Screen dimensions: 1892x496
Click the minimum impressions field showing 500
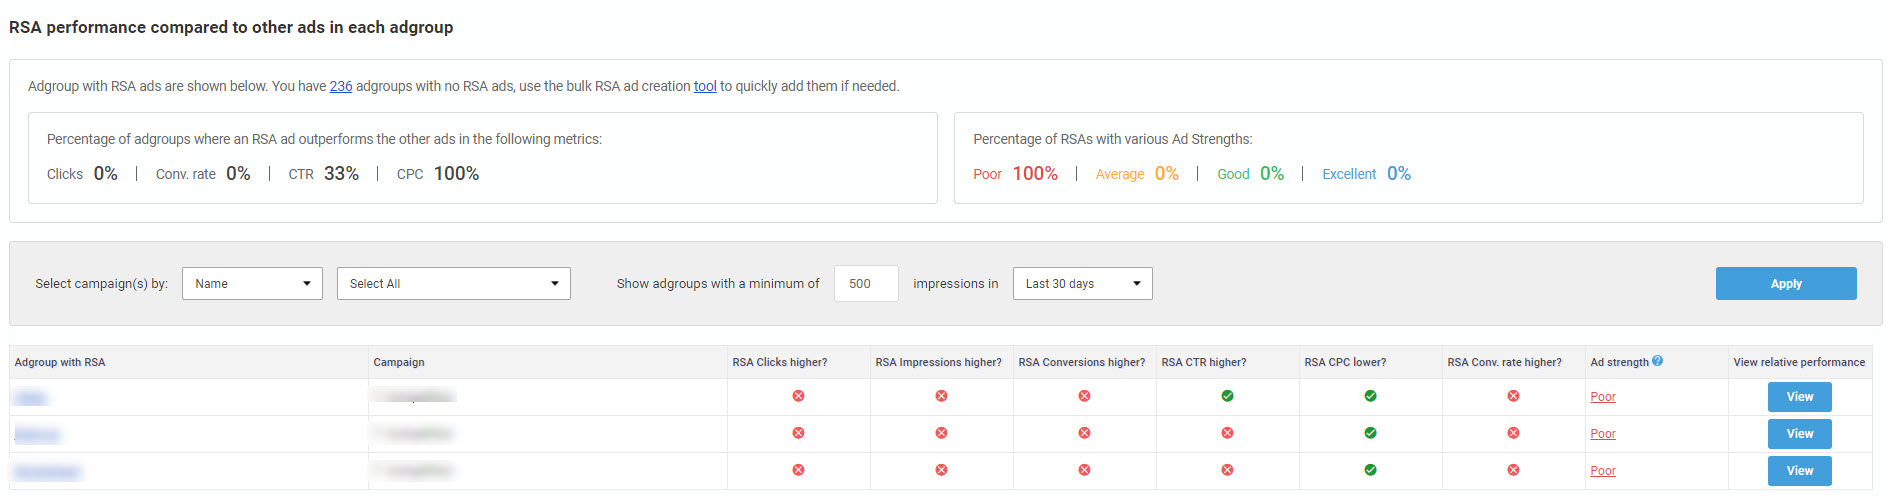coord(865,284)
